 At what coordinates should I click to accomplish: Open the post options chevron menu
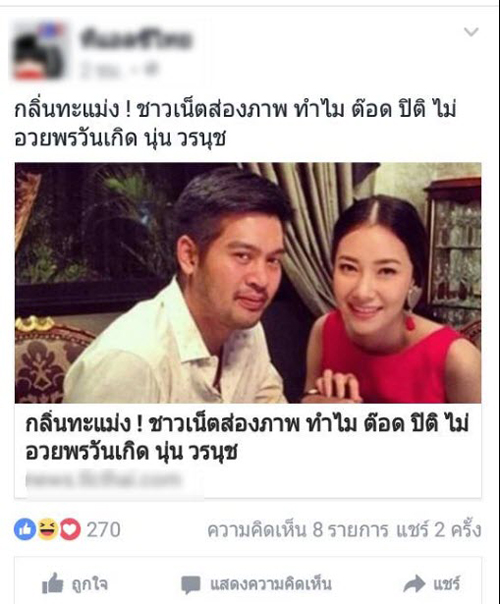[x=471, y=32]
